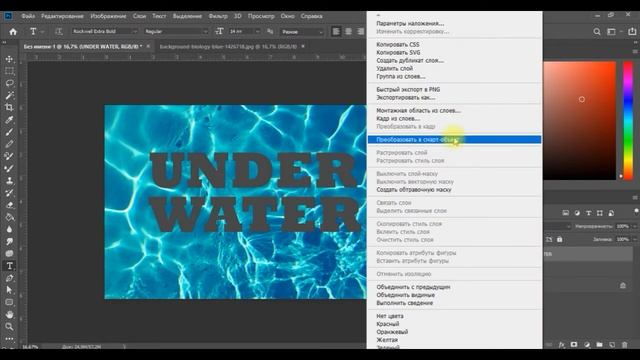640x360 pixels.
Task: Open the Слои menu in menu bar
Action: click(x=139, y=16)
